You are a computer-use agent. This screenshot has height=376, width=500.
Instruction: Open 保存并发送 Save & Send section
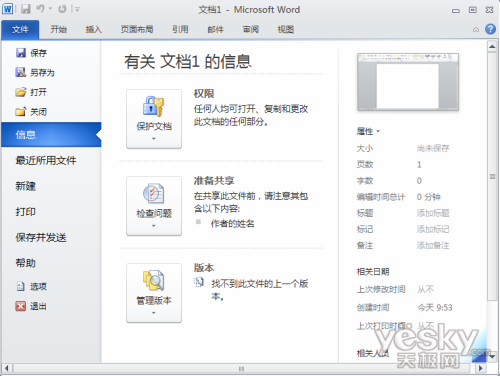(41, 237)
